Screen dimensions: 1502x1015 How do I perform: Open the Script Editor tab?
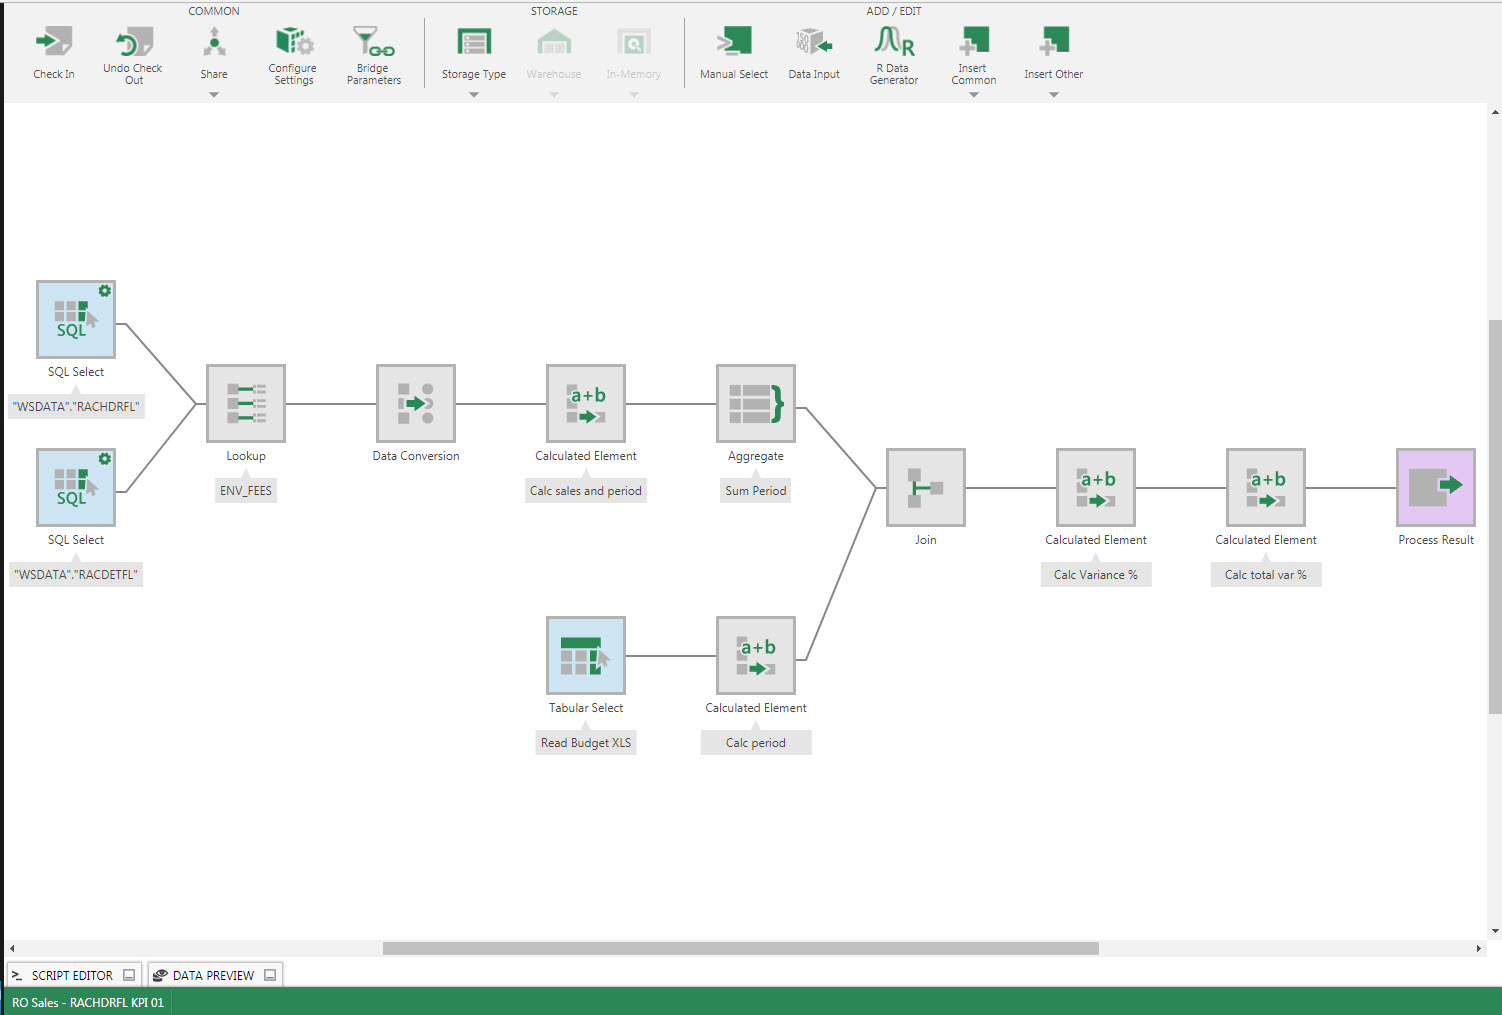(x=72, y=975)
